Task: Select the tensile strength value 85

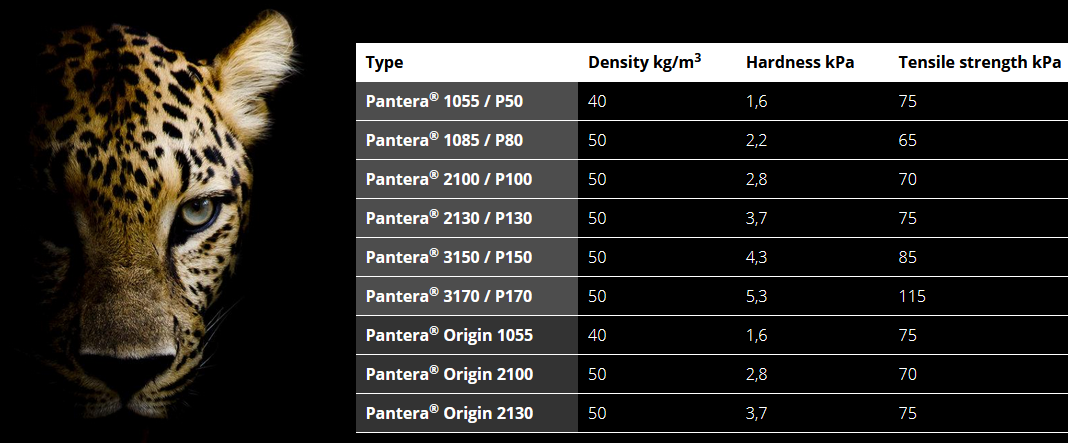Action: point(908,258)
